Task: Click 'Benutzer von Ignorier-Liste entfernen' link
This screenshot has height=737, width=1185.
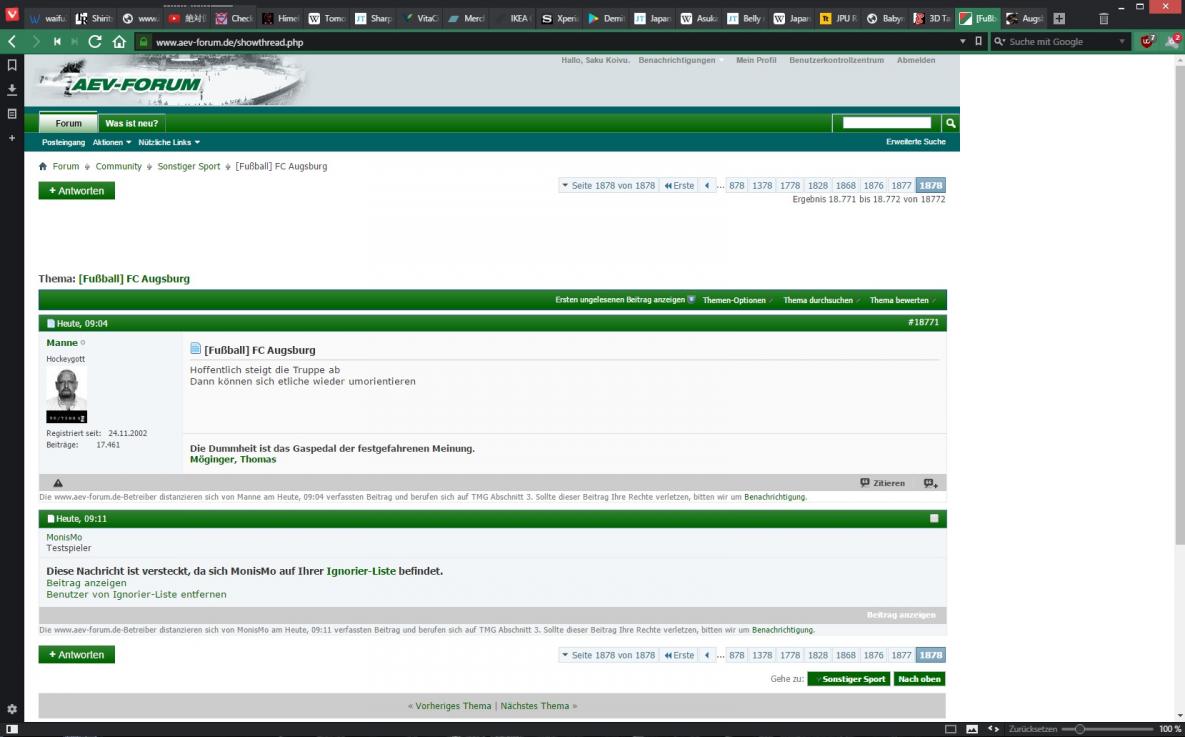Action: point(136,594)
